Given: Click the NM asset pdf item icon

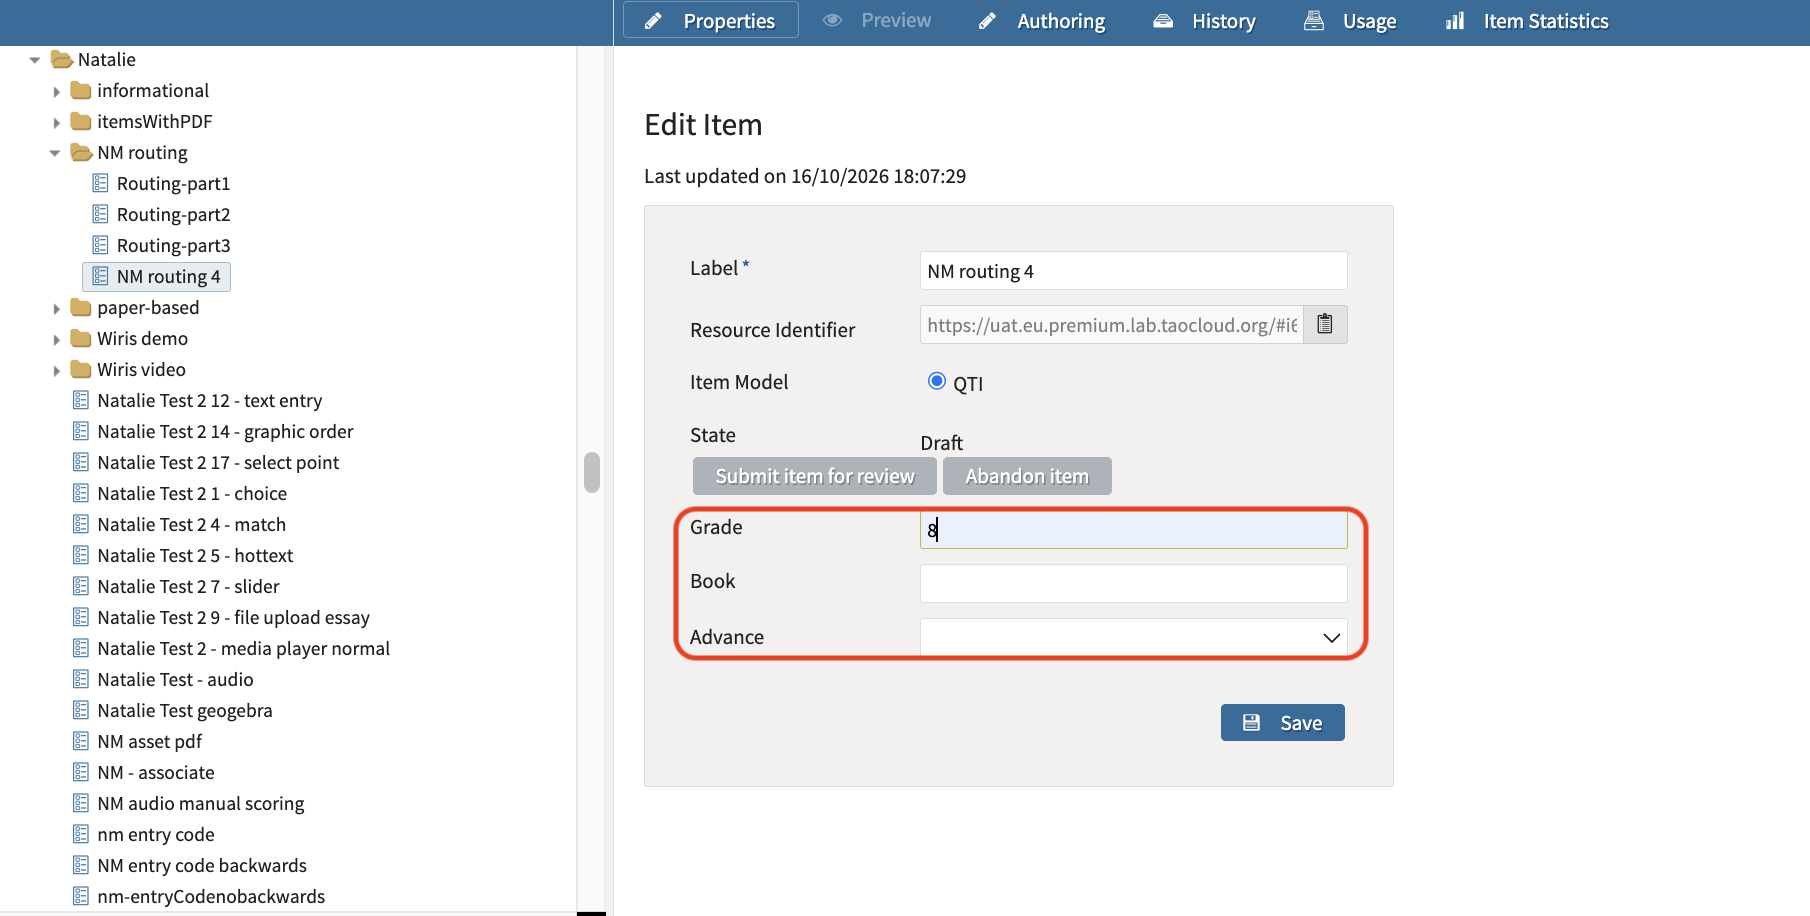Looking at the screenshot, I should click(x=81, y=741).
